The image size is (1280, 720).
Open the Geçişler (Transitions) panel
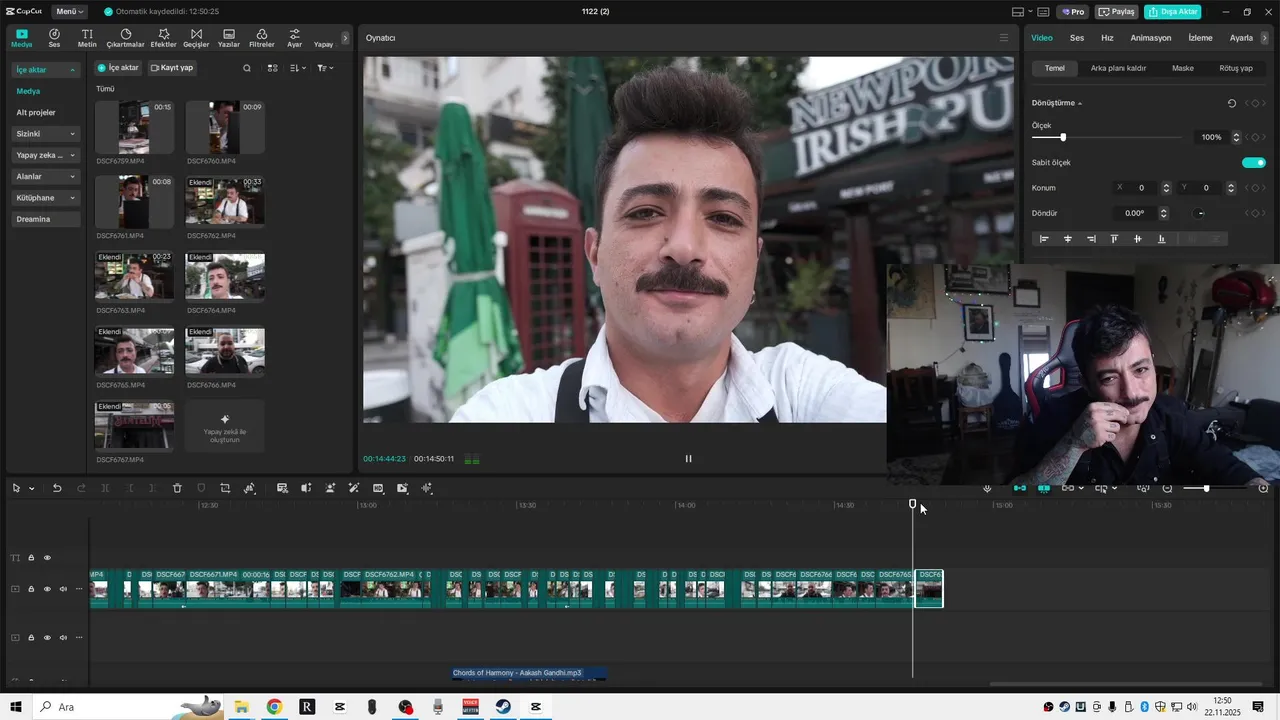pyautogui.click(x=196, y=38)
